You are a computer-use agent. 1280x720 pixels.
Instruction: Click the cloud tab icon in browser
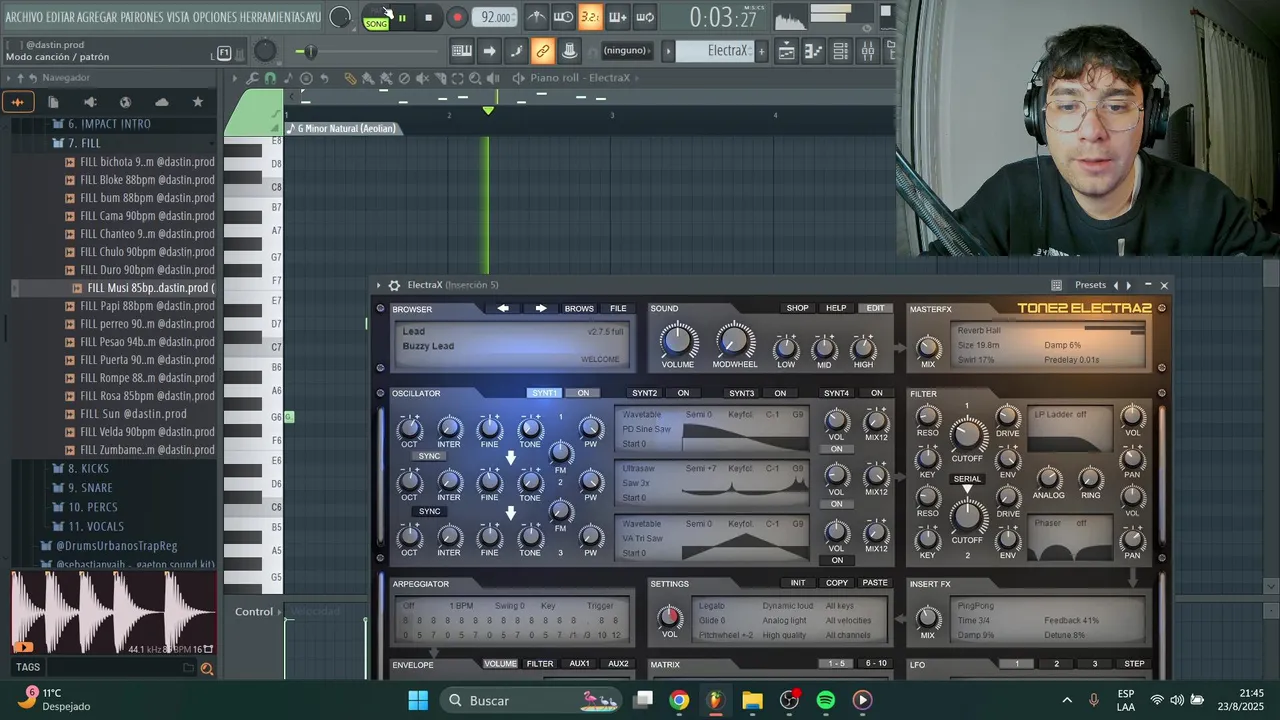coord(161,102)
